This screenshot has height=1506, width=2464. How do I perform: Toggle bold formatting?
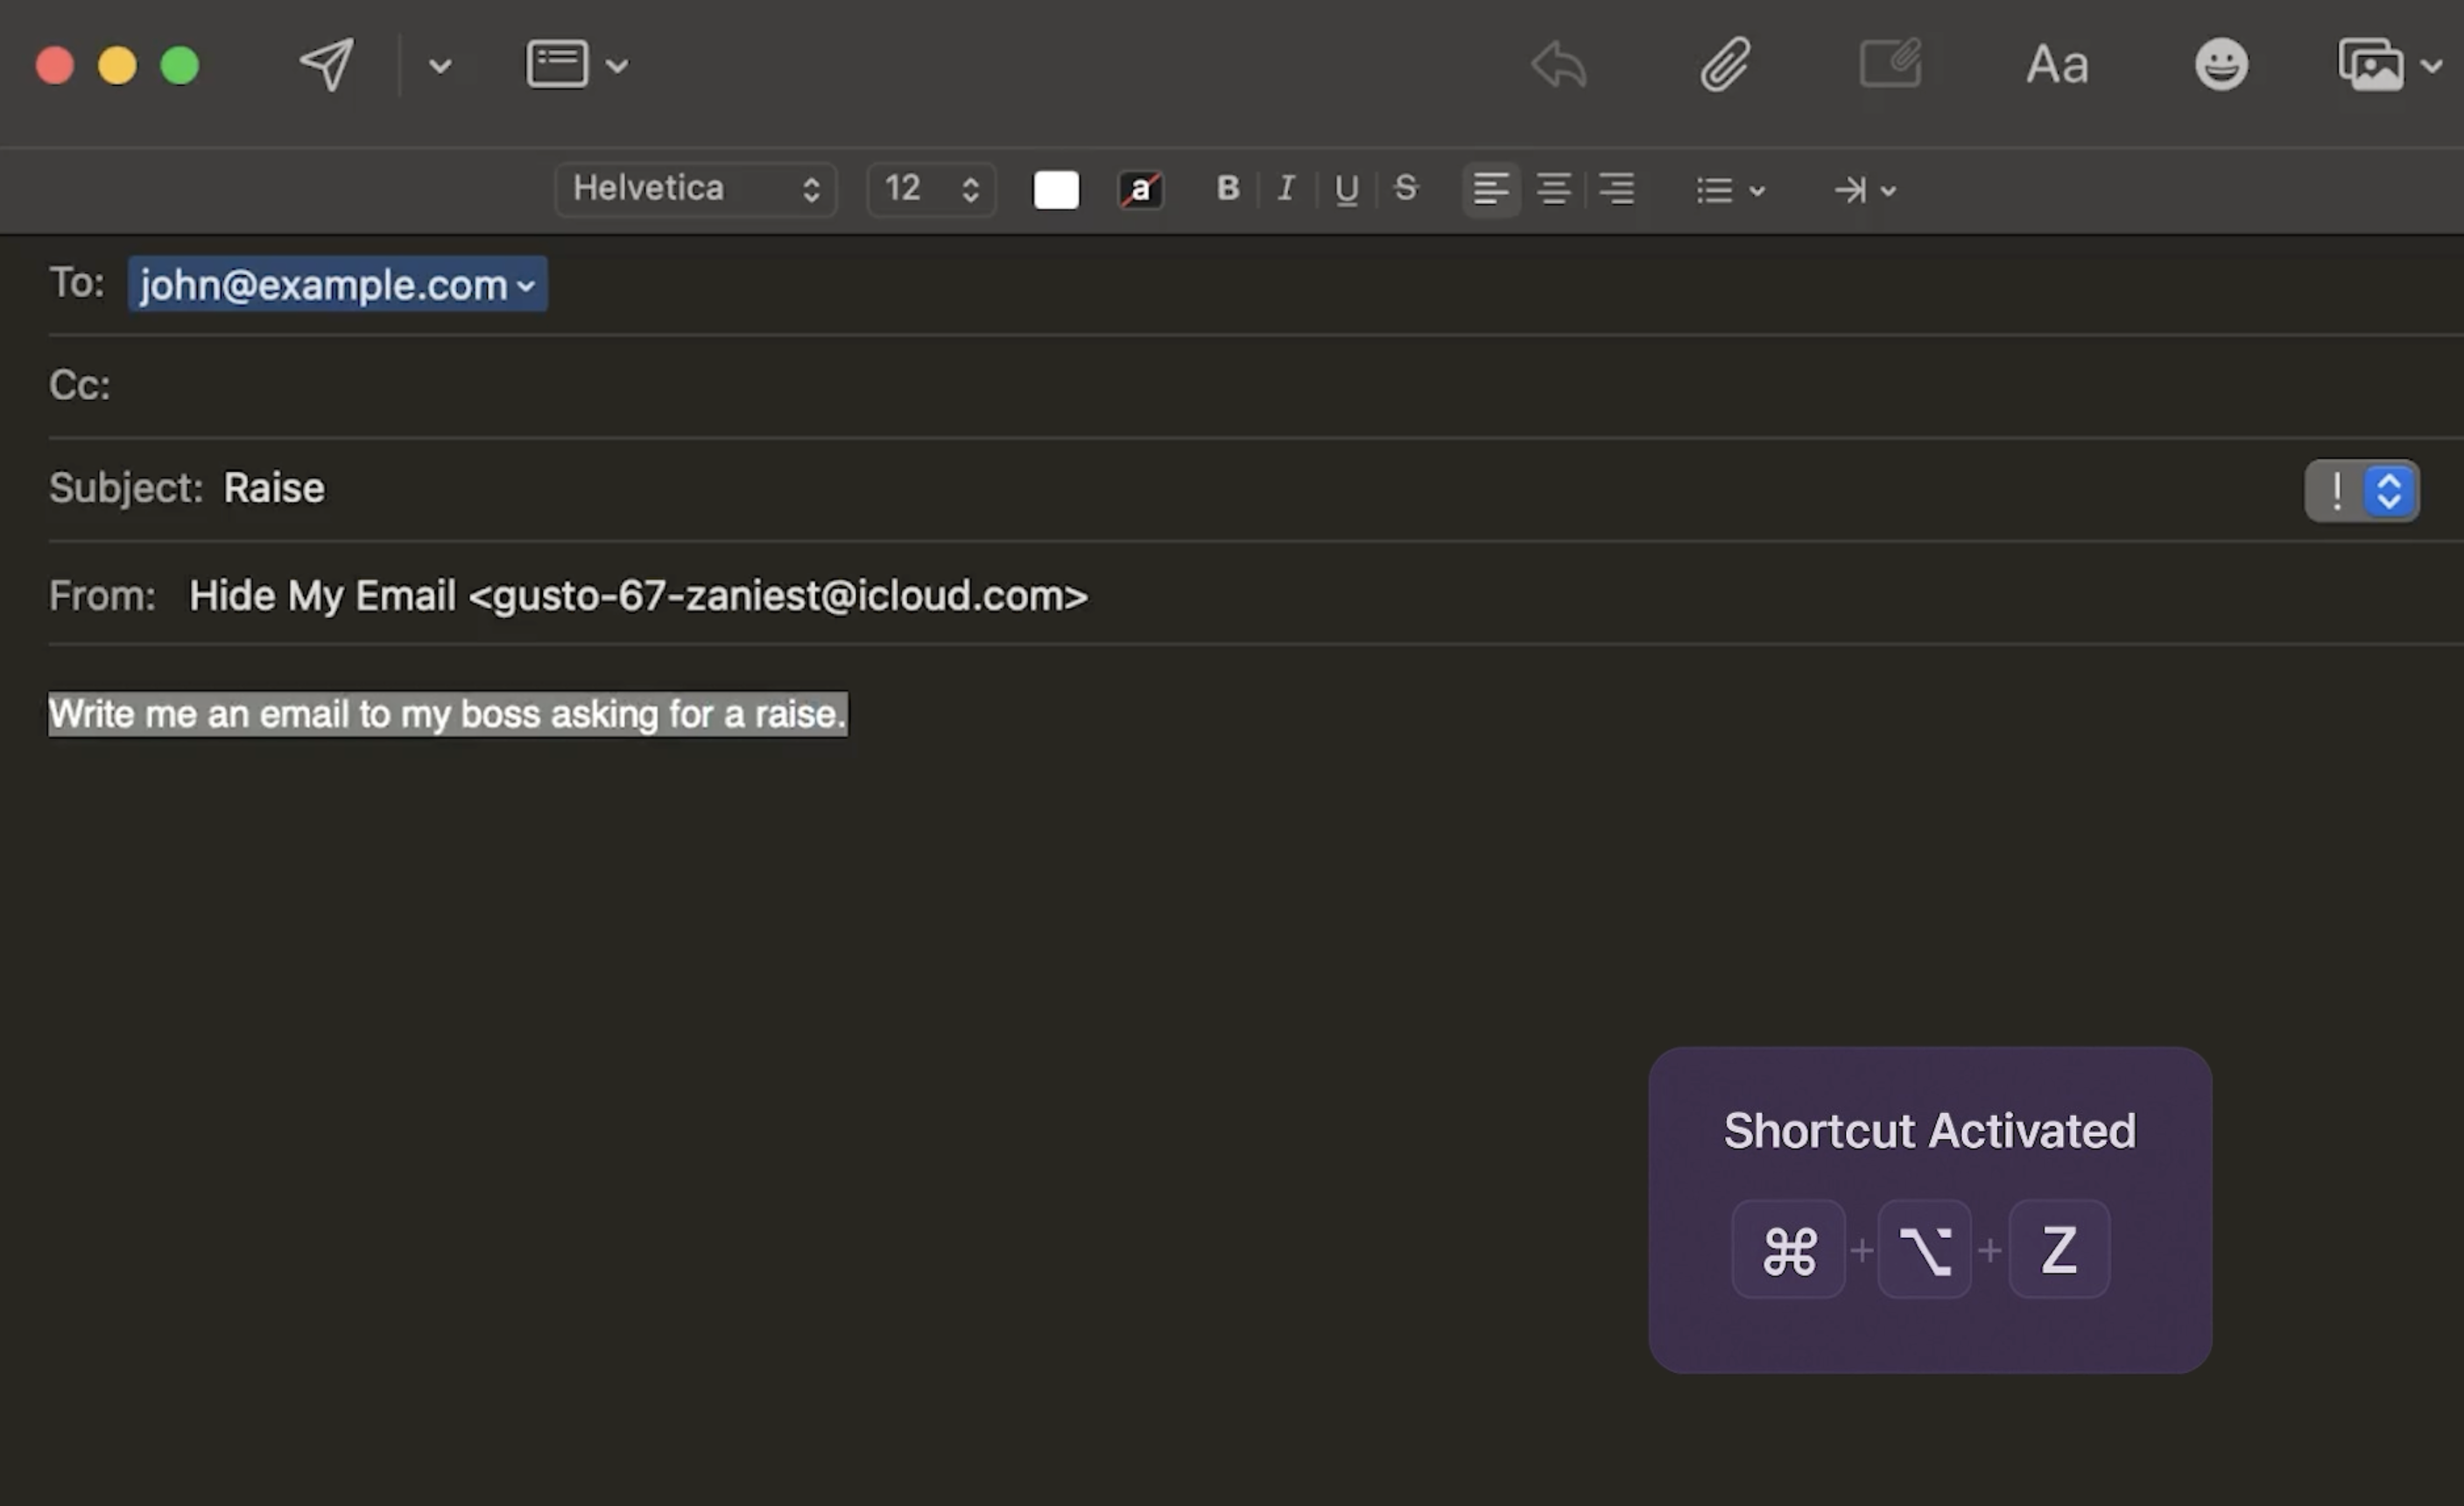coord(1228,188)
